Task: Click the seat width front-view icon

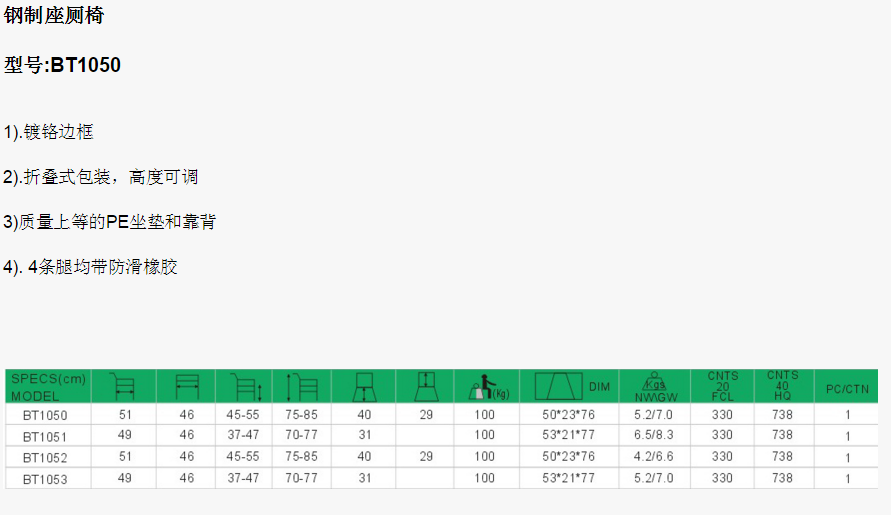Action: pos(187,386)
